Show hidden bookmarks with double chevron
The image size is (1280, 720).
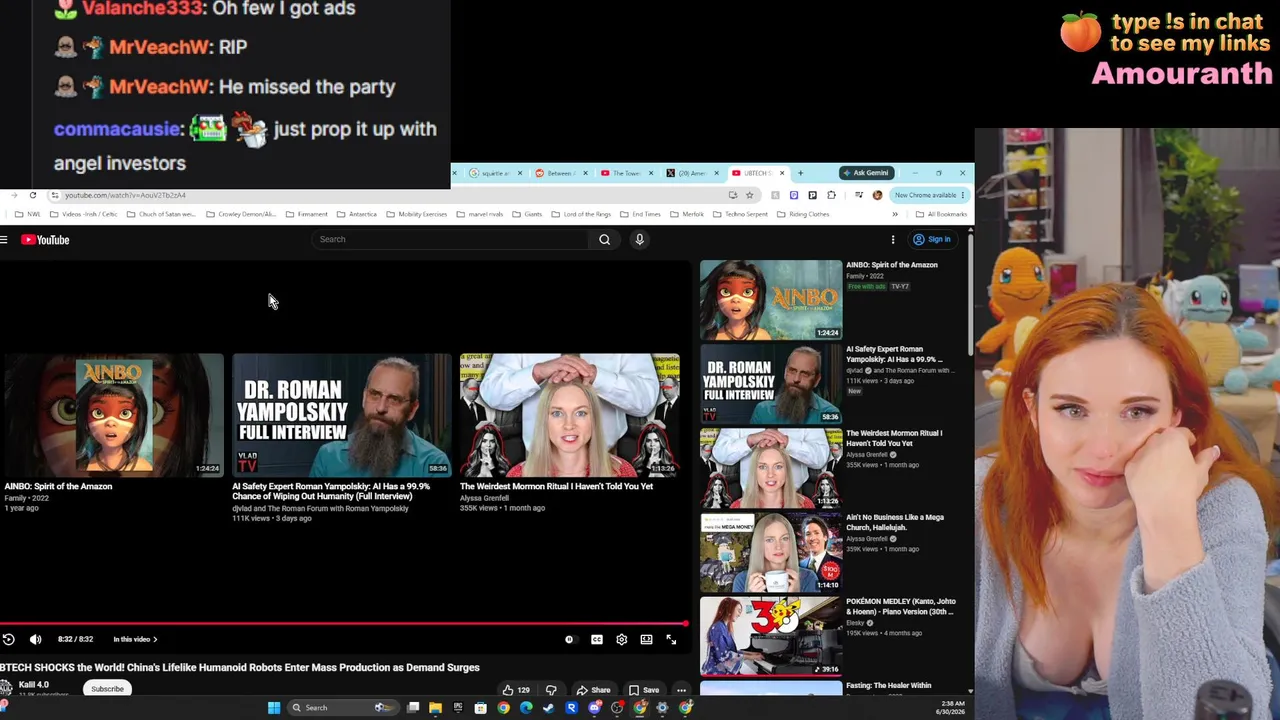[895, 214]
